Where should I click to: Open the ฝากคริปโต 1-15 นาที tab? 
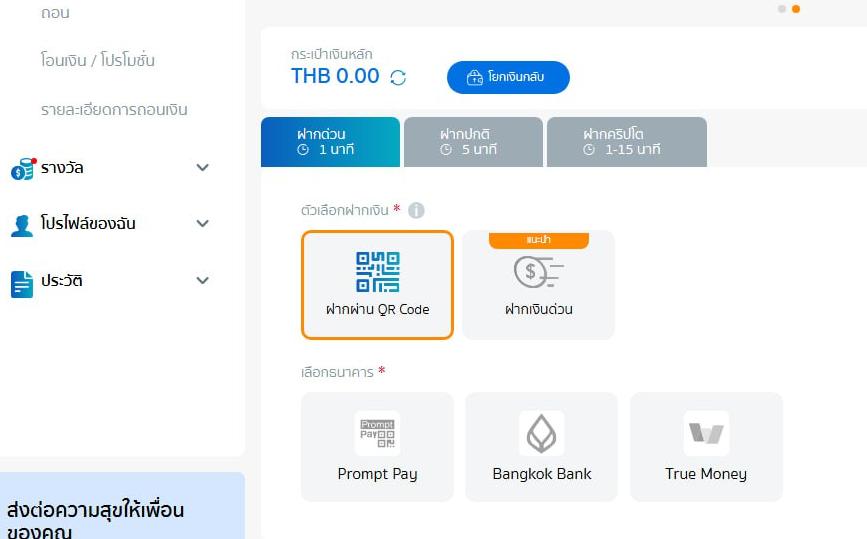click(x=626, y=142)
